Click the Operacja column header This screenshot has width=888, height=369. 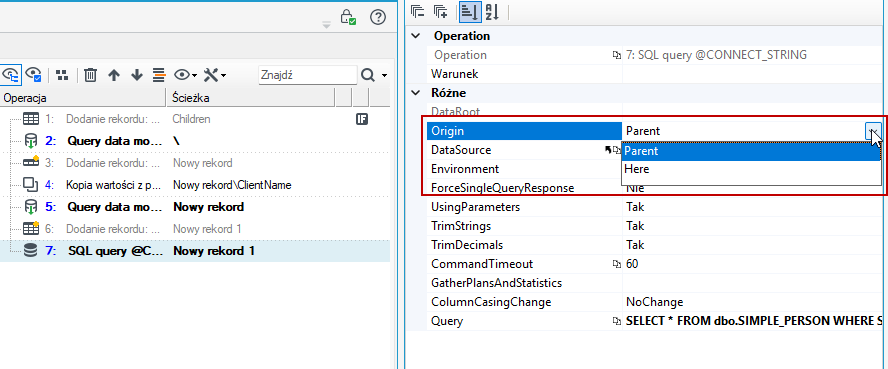click(83, 98)
